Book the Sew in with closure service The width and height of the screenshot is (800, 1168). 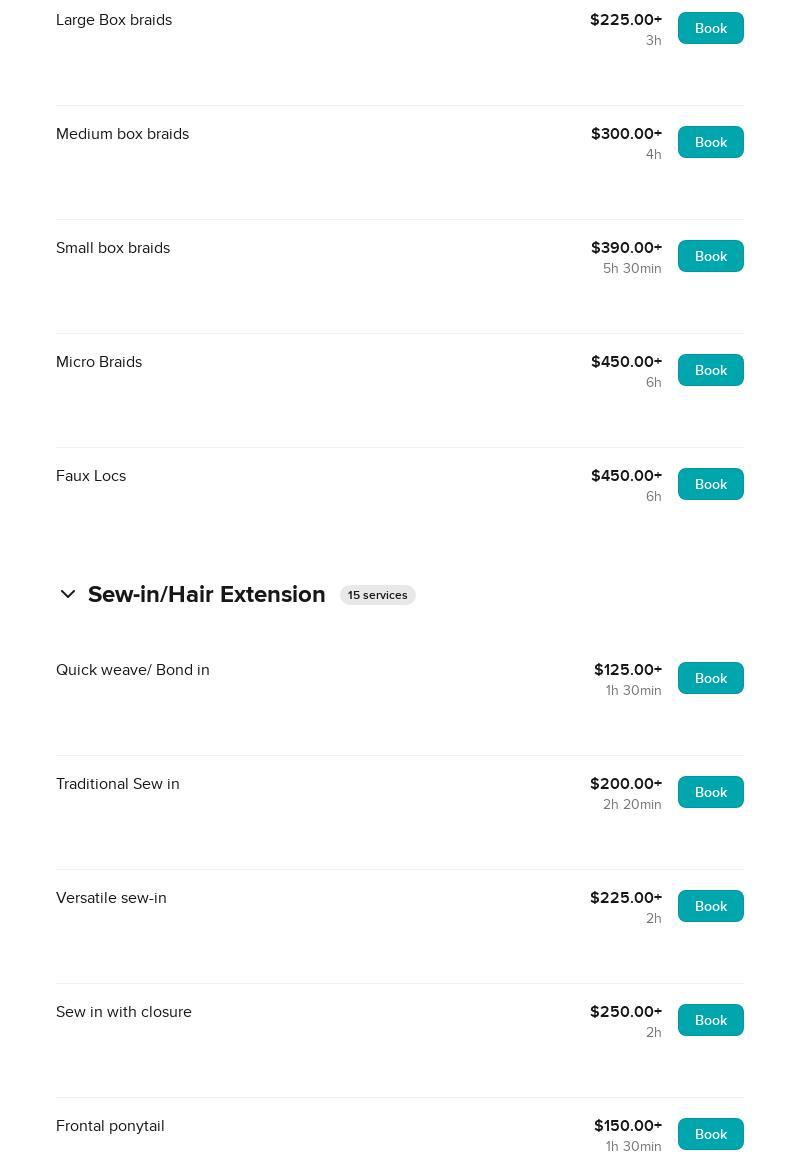[710, 1020]
